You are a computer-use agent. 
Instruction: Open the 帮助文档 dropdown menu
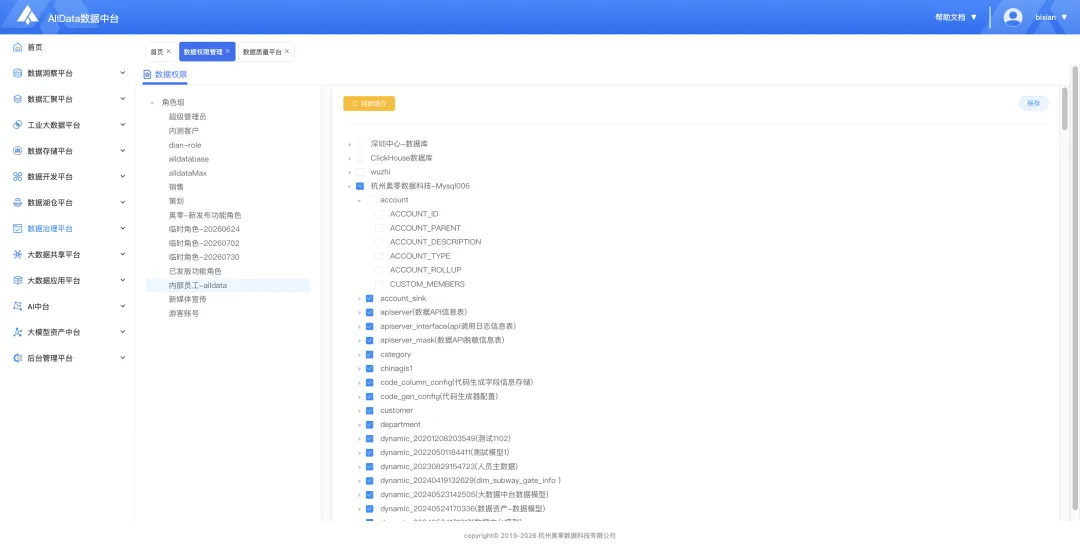(956, 17)
